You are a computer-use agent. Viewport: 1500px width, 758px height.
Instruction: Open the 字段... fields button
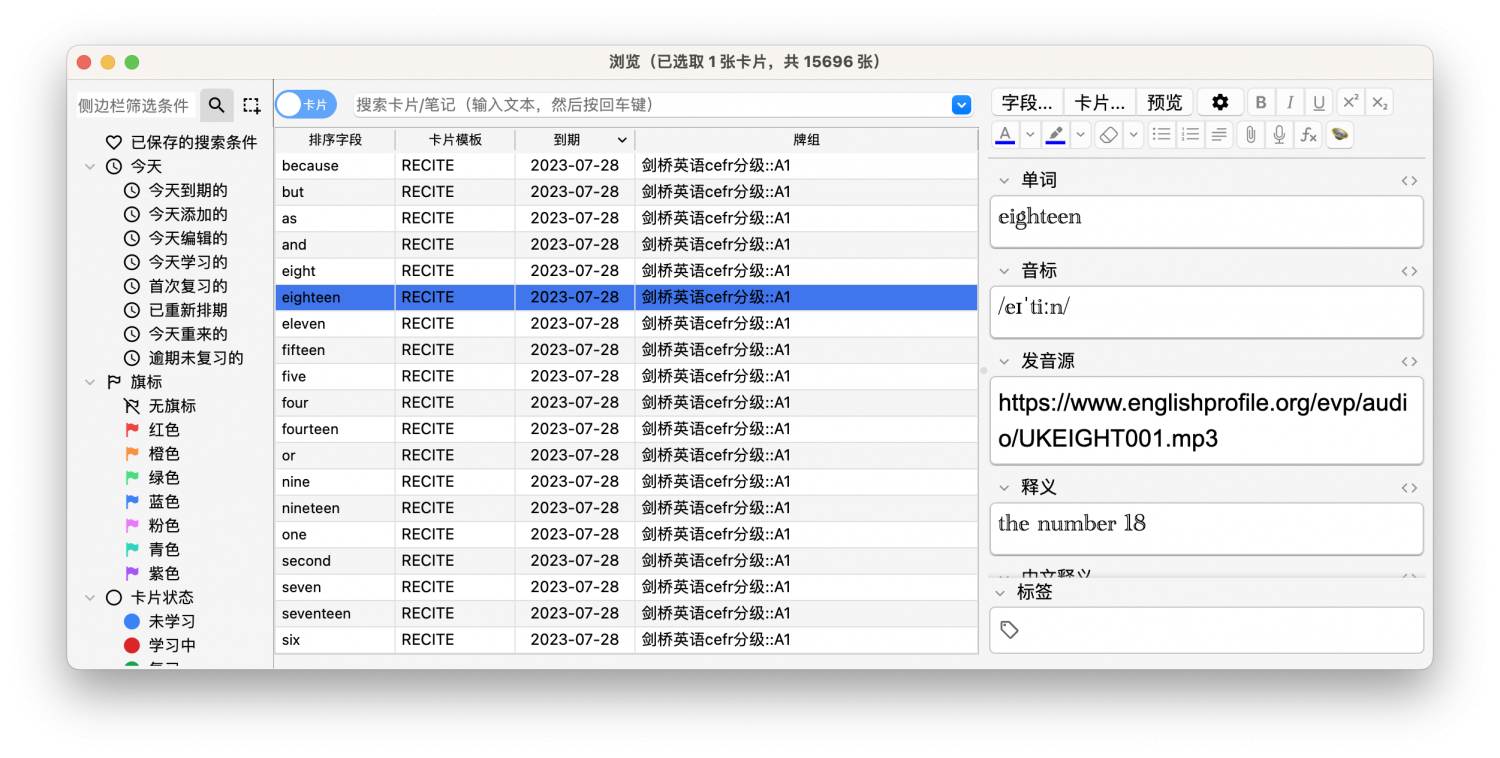coord(1027,102)
